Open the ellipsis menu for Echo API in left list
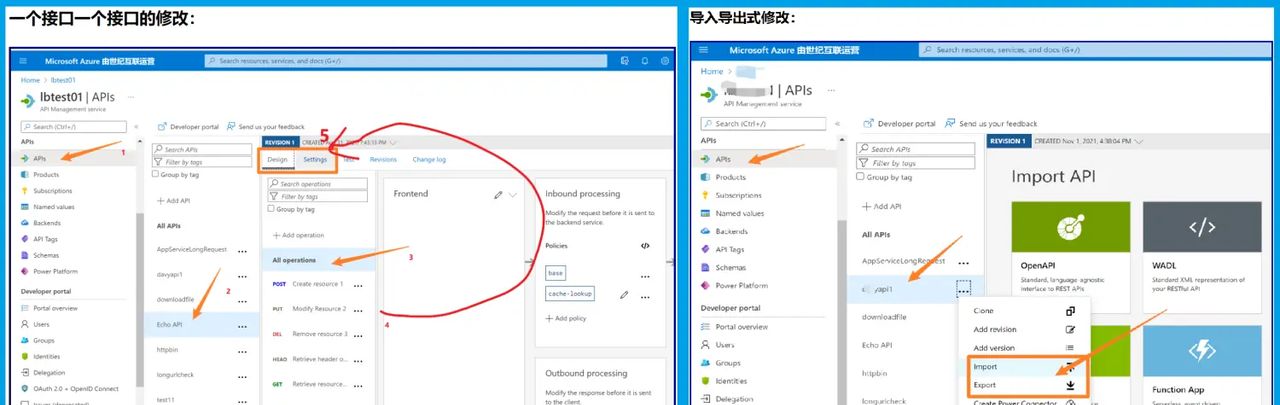The width and height of the screenshot is (1280, 405). [242, 325]
